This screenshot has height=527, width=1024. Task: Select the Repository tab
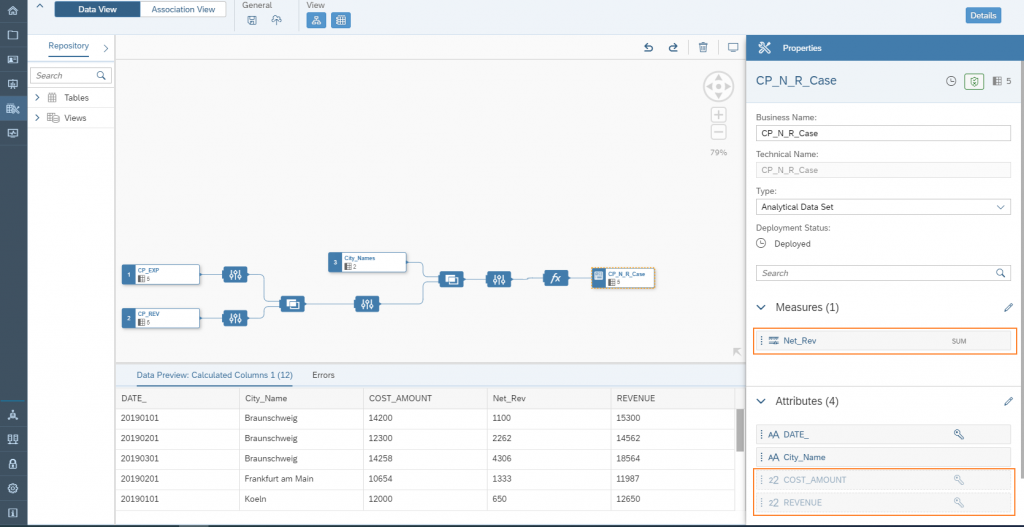click(x=68, y=46)
